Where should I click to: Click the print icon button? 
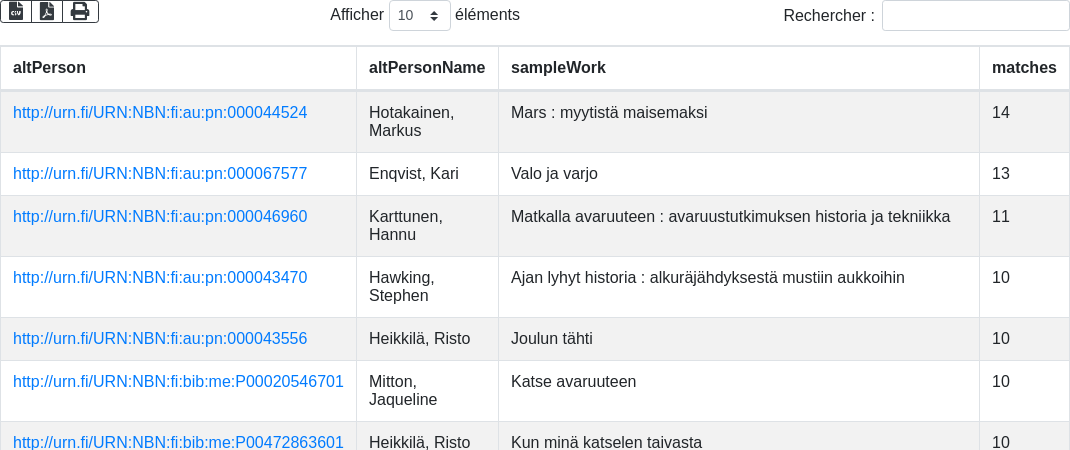pos(80,12)
